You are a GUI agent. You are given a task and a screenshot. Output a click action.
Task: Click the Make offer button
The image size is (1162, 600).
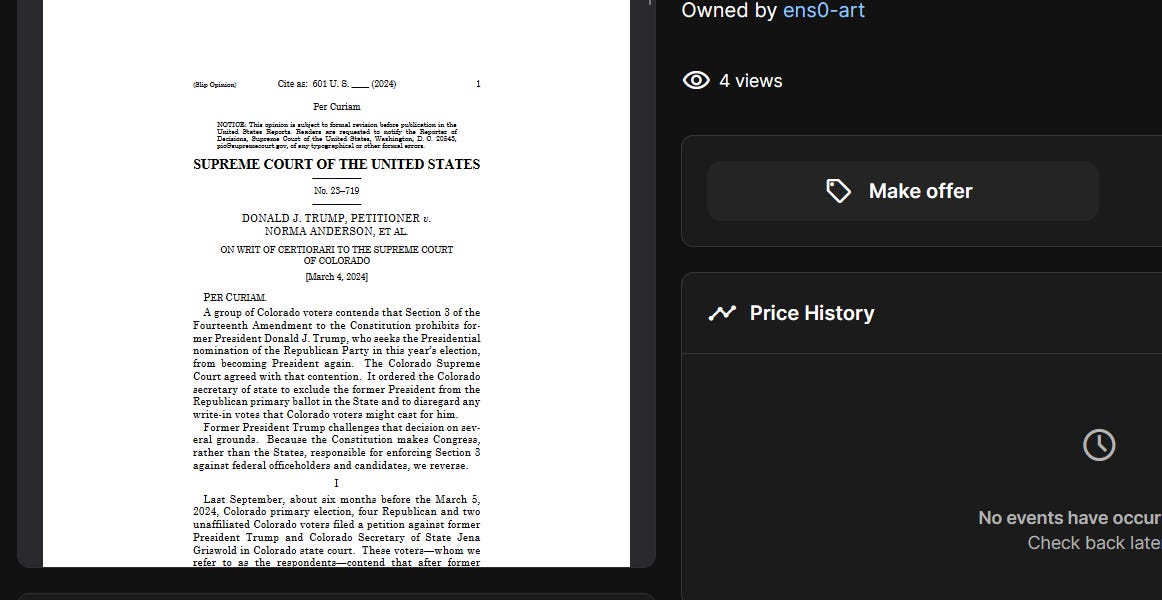(x=902, y=190)
